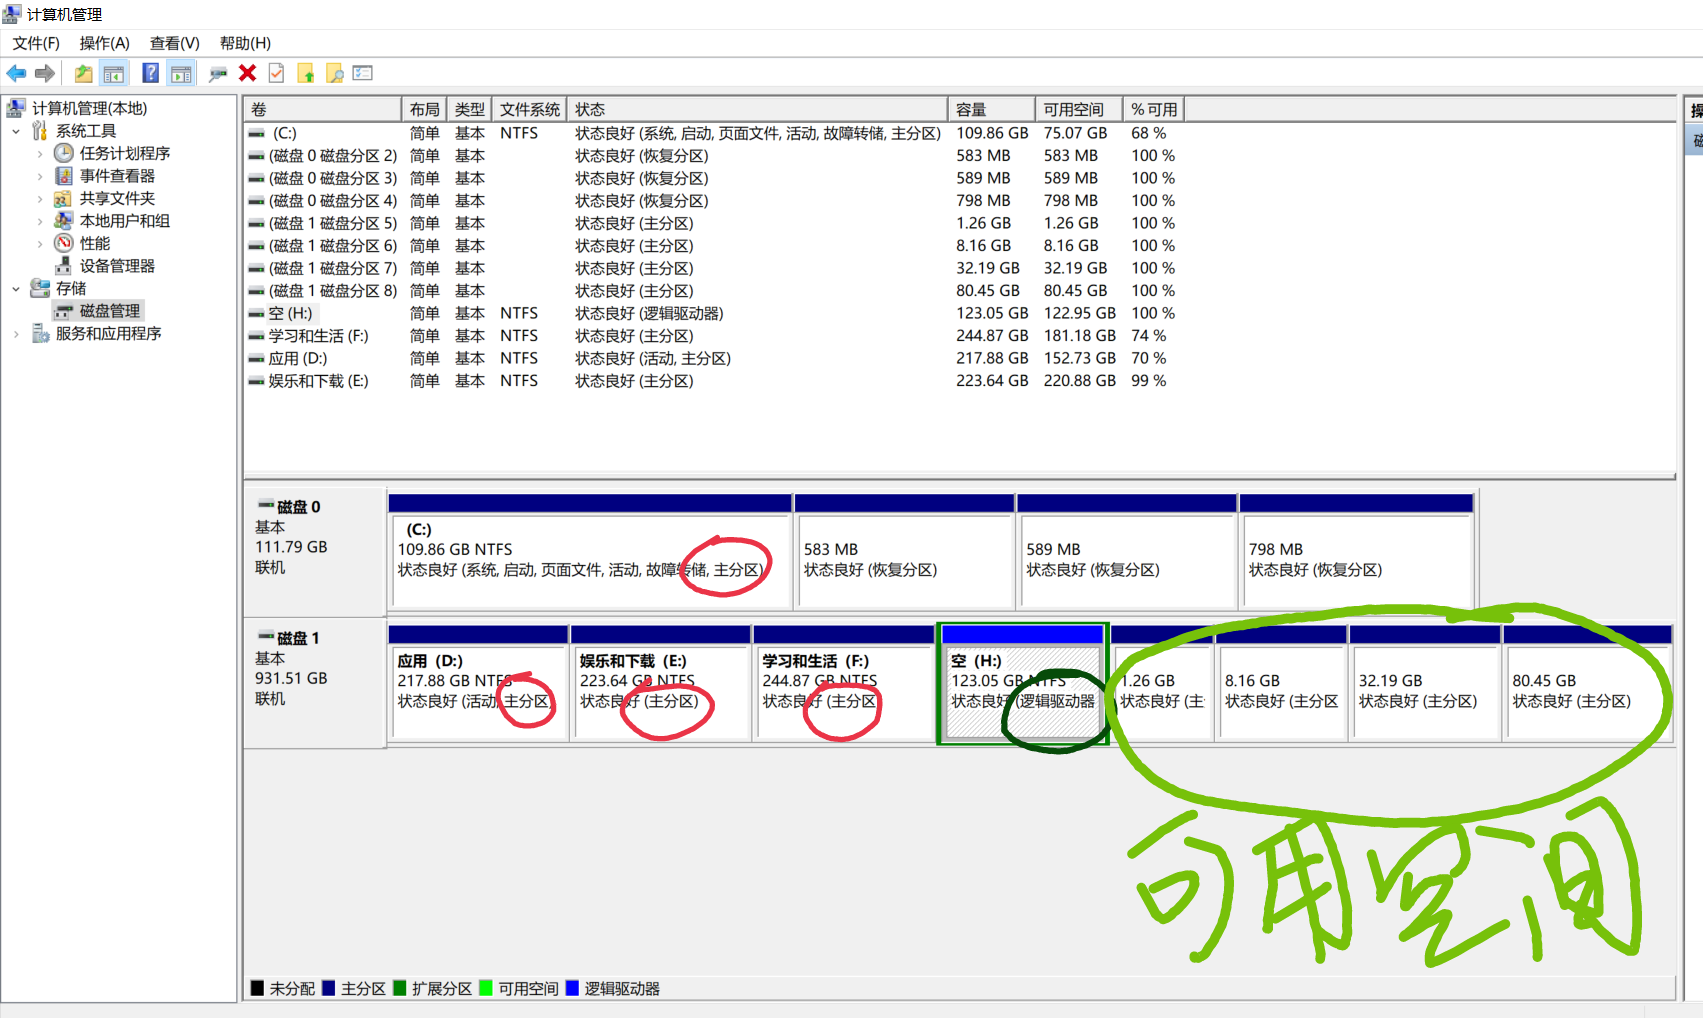
Task: Click the Properties checkmark document icon
Action: coord(277,73)
